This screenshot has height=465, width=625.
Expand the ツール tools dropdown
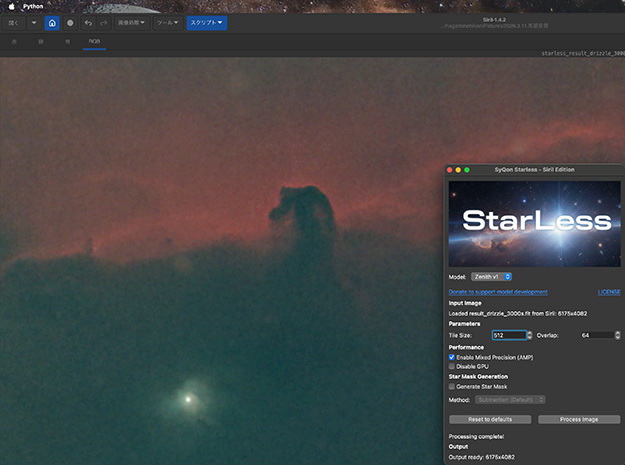[x=167, y=22]
